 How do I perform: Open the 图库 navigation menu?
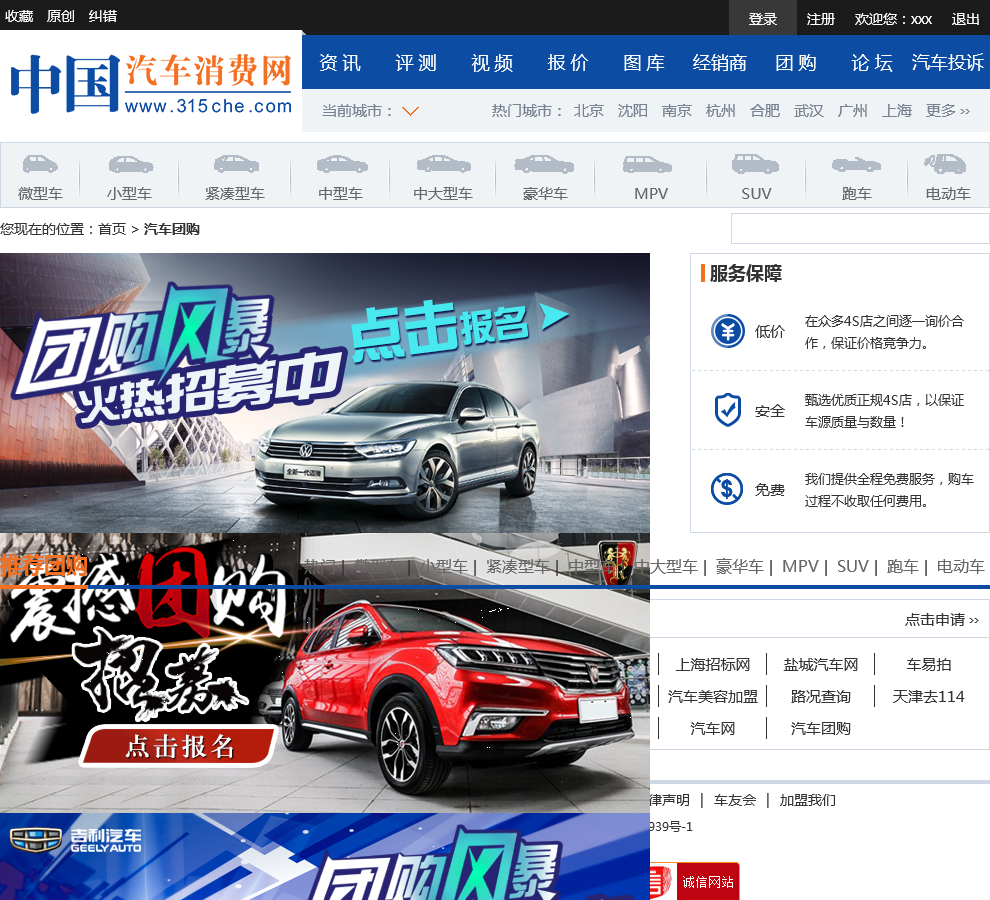[643, 63]
